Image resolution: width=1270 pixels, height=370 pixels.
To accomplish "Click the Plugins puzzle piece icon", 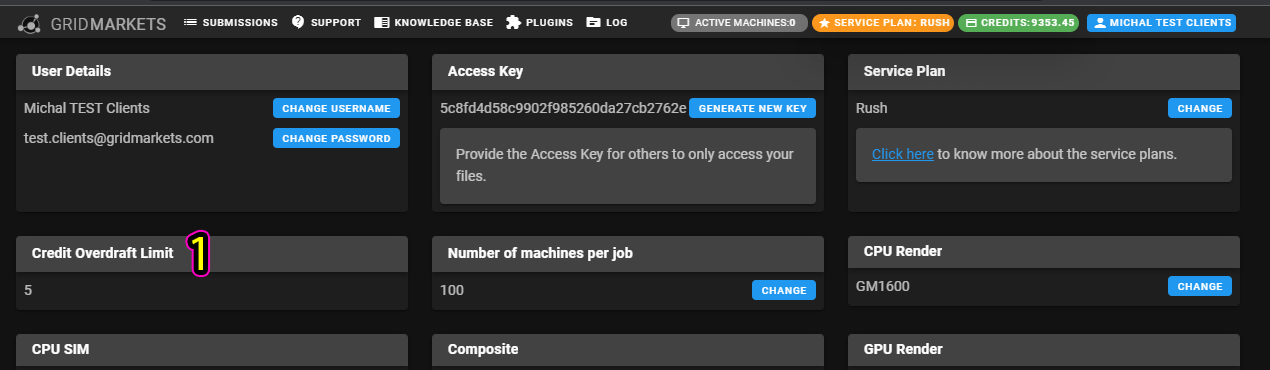I will [x=513, y=22].
